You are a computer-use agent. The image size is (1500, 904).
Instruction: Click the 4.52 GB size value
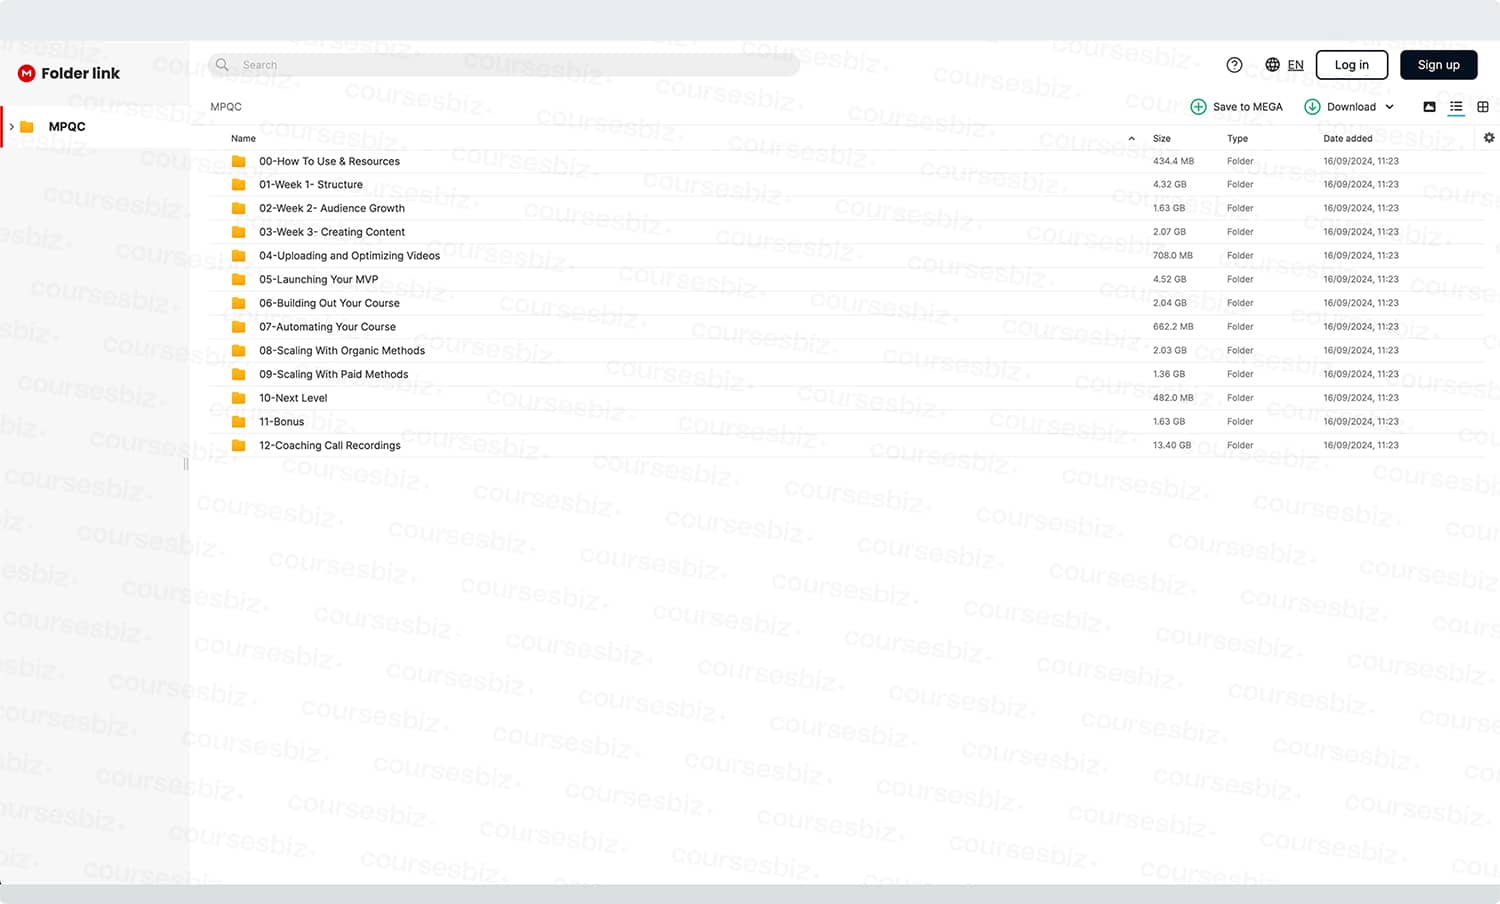[x=1170, y=279]
